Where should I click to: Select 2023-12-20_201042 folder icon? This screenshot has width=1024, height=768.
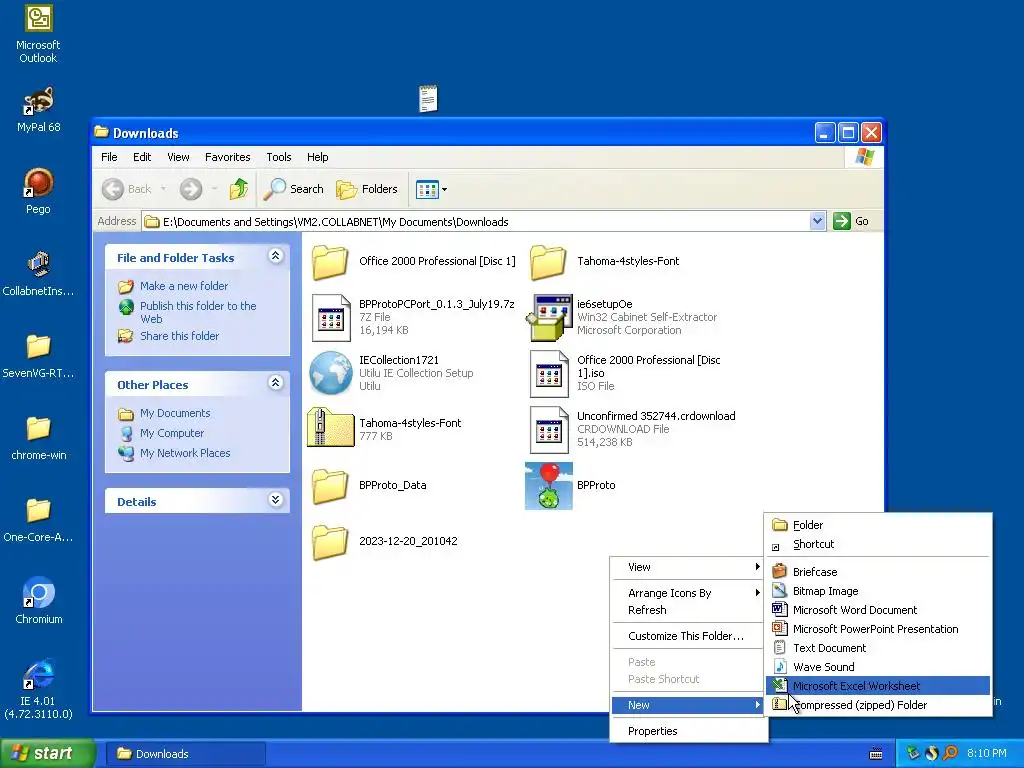(x=330, y=542)
